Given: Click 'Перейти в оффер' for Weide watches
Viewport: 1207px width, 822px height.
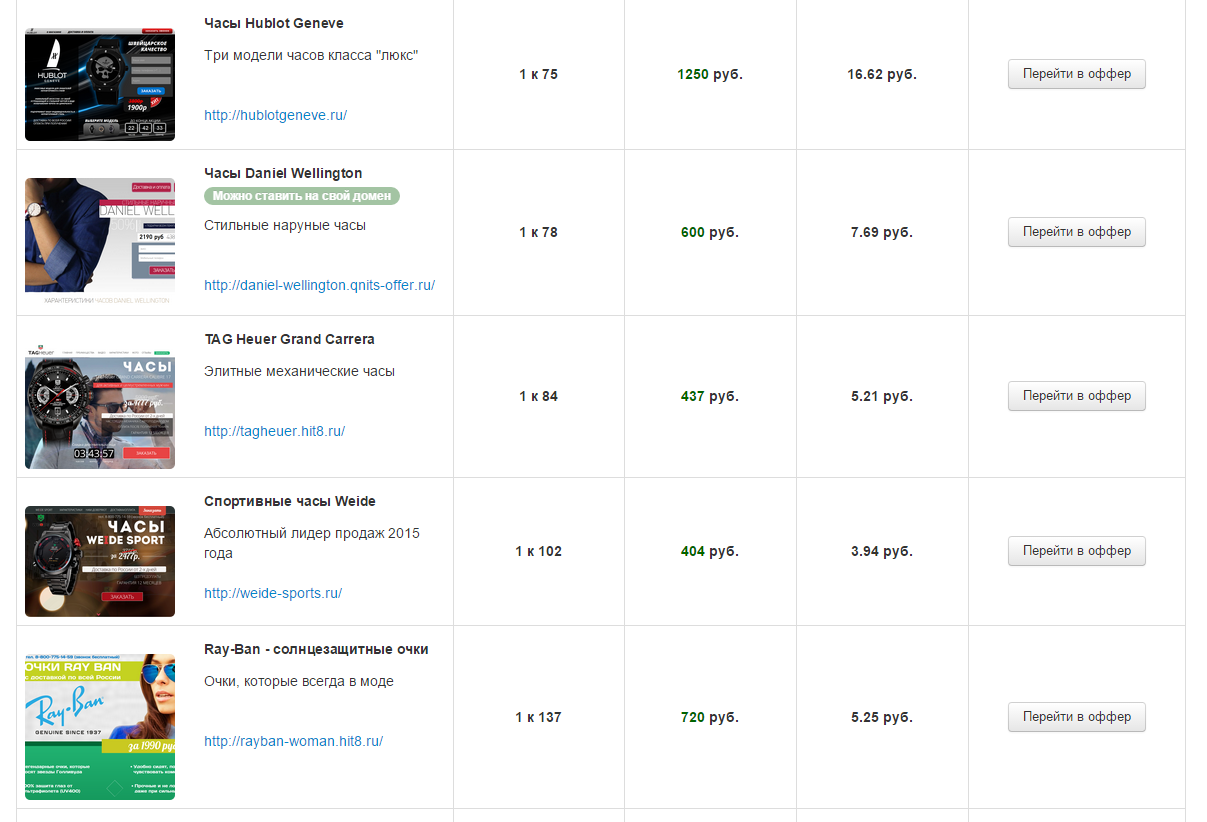Looking at the screenshot, I should pos(1076,551).
